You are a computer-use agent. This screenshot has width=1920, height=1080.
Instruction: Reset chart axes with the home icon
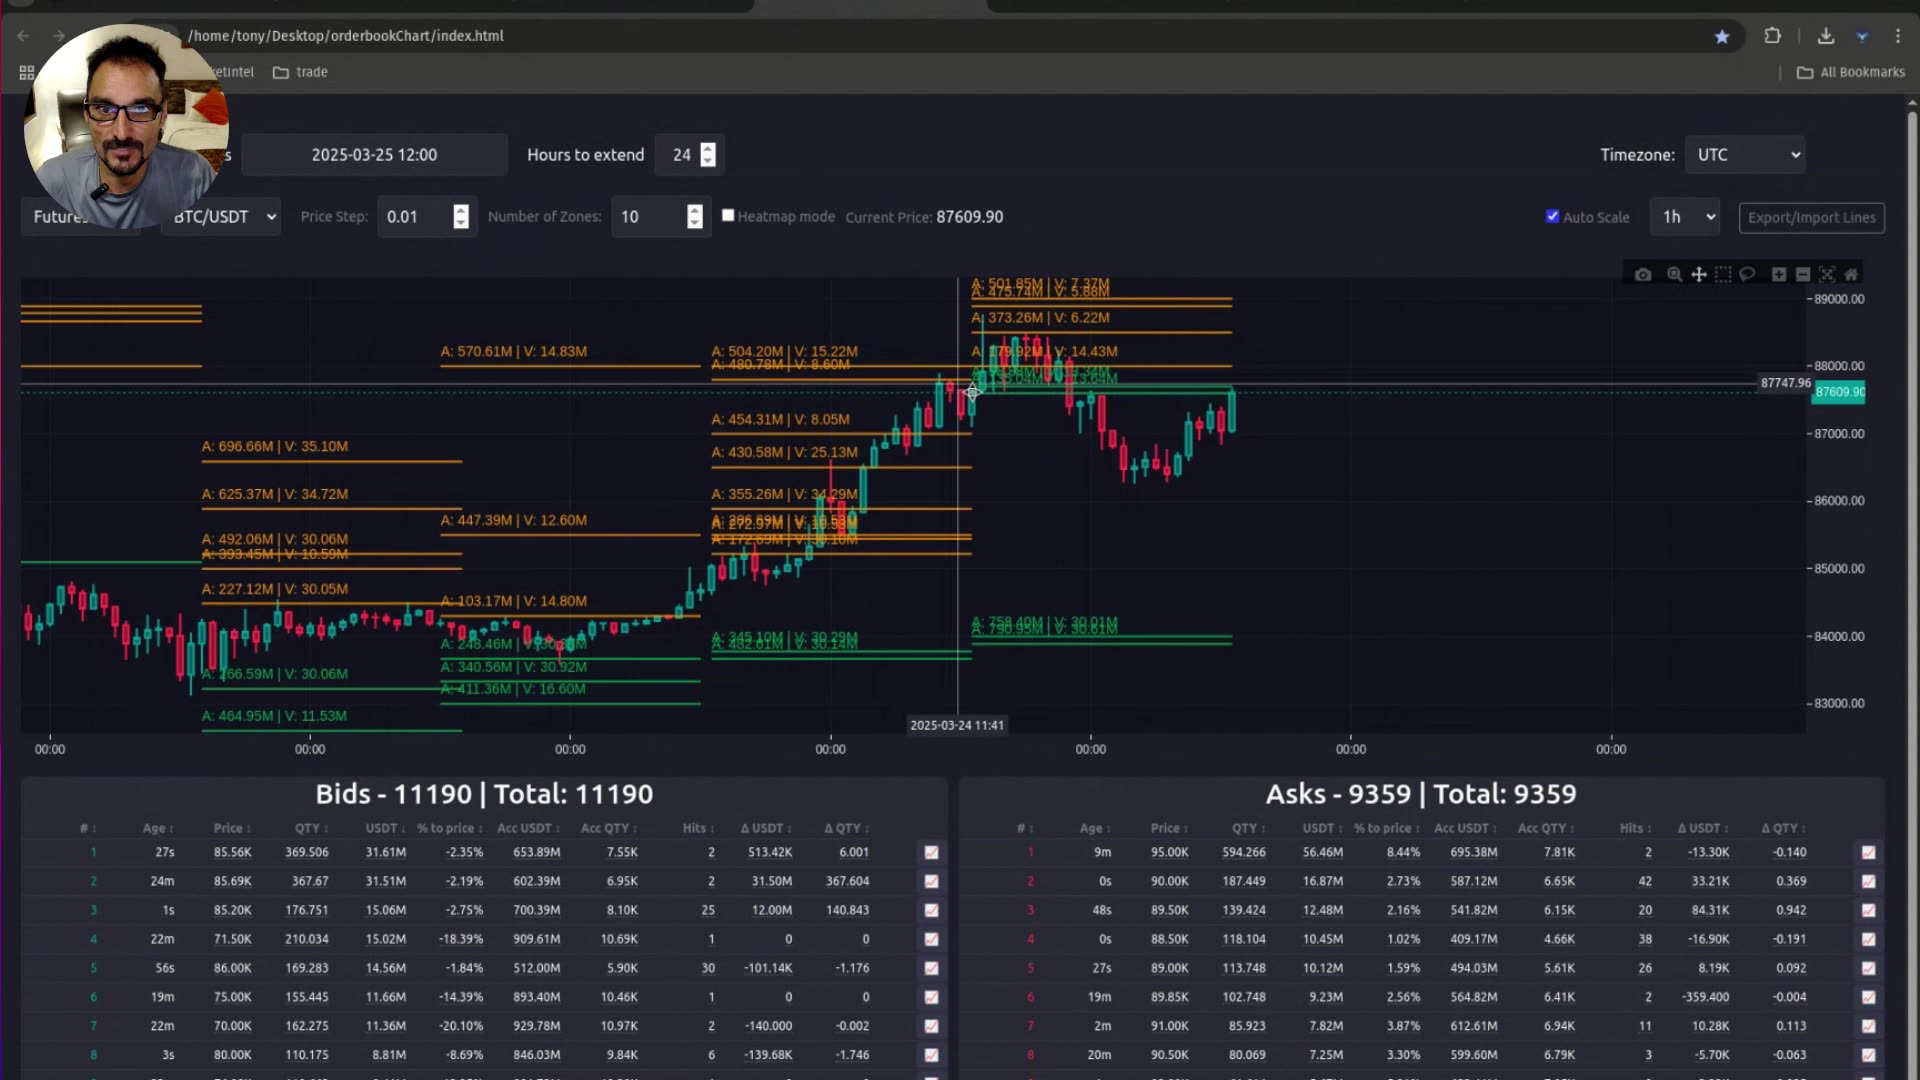(x=1852, y=274)
